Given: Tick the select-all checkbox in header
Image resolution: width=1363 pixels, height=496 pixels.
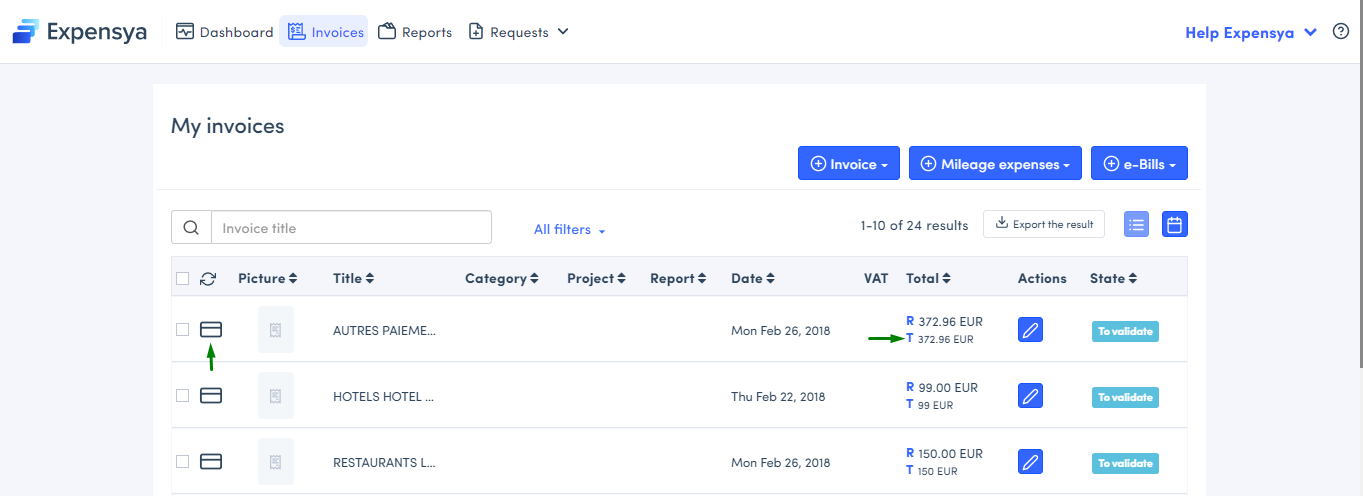Looking at the screenshot, I should [182, 279].
